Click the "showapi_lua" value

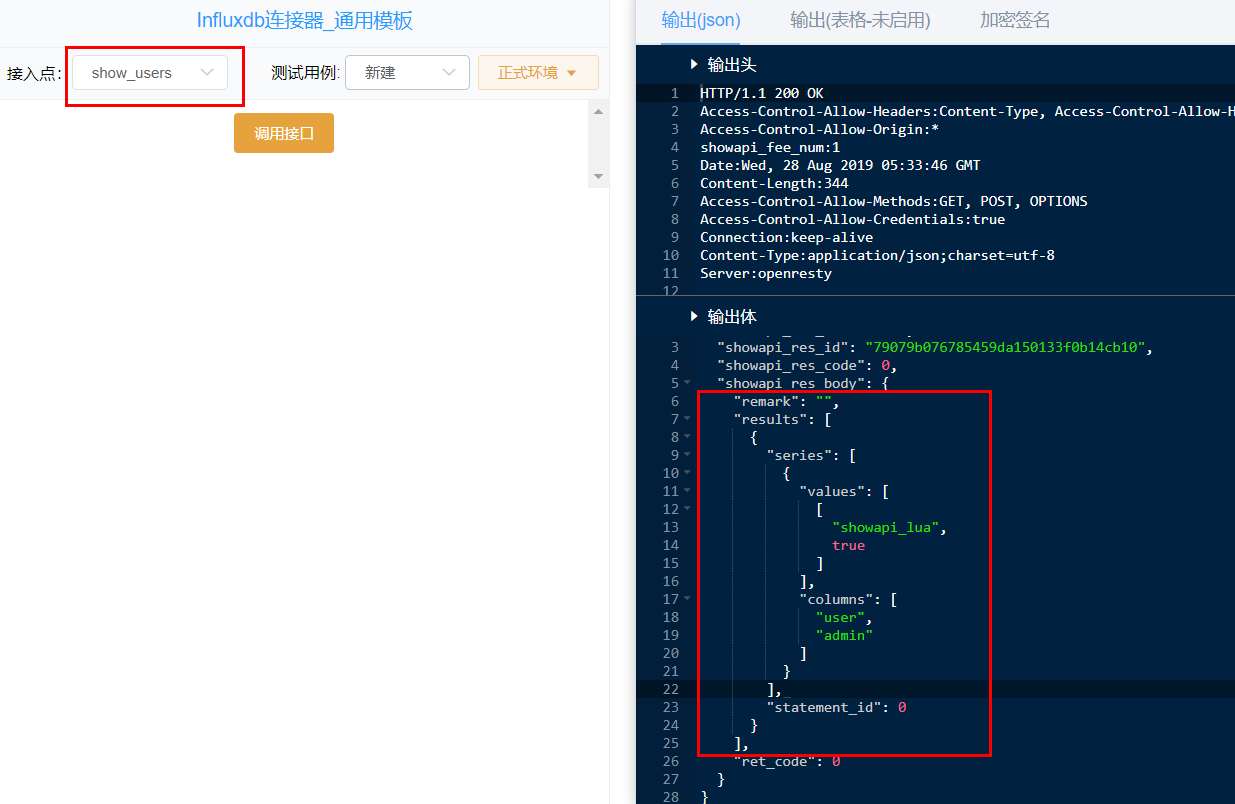click(885, 527)
